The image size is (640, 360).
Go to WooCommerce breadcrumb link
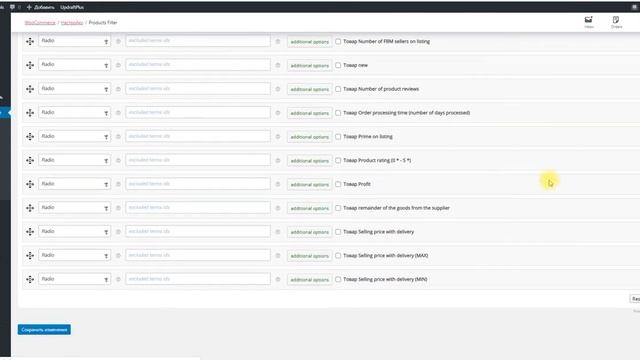coord(40,22)
